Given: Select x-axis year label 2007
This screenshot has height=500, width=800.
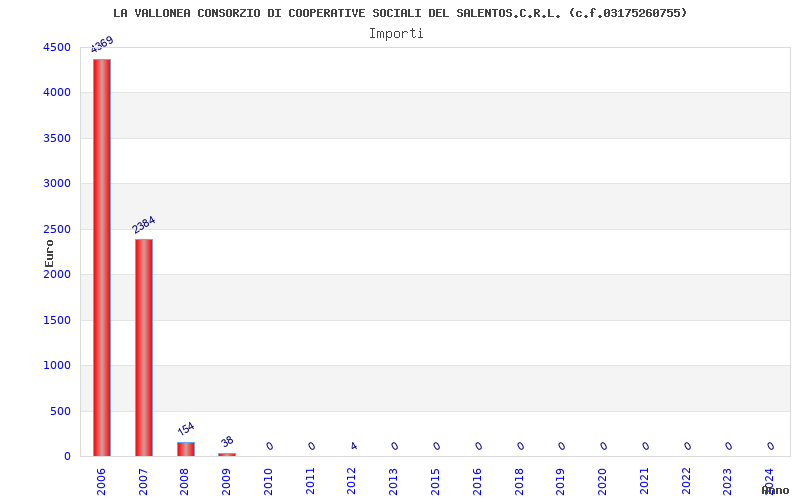Looking at the screenshot, I should [143, 481].
